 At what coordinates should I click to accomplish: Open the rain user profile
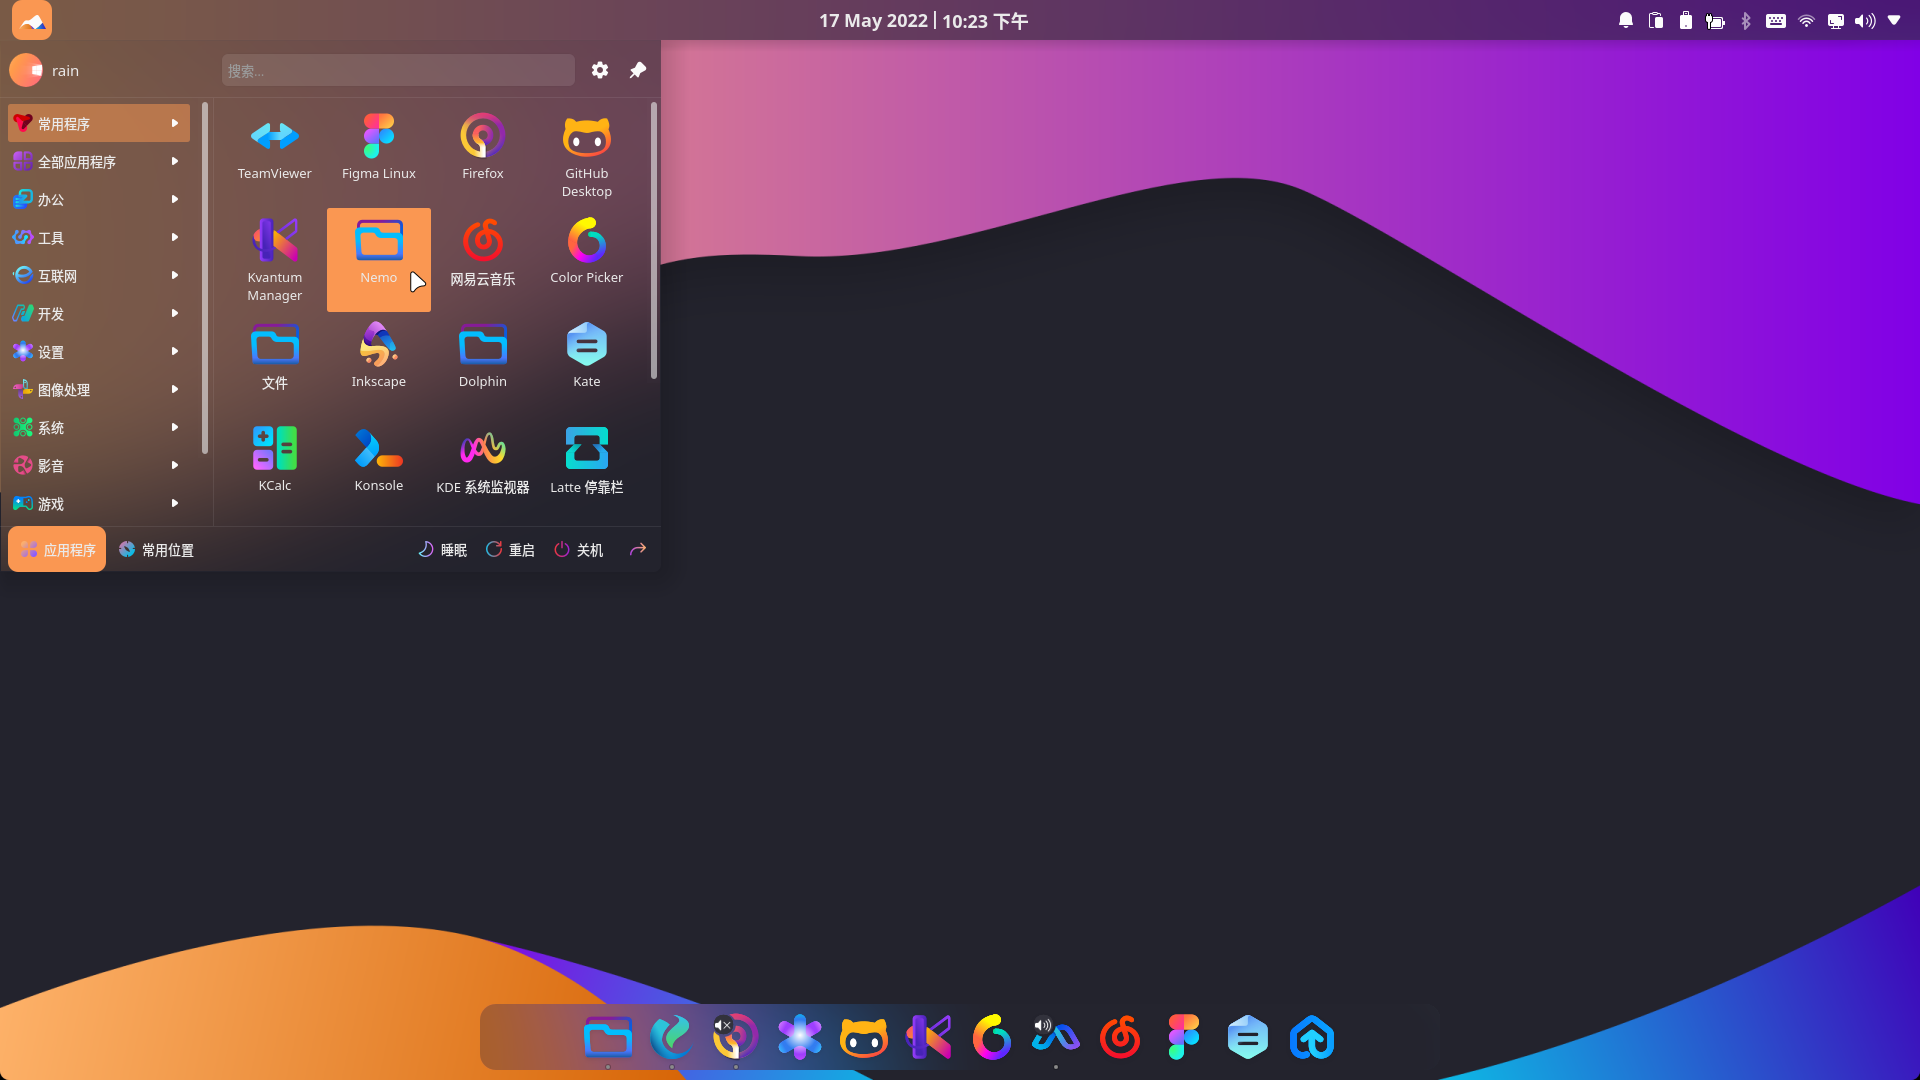[45, 70]
